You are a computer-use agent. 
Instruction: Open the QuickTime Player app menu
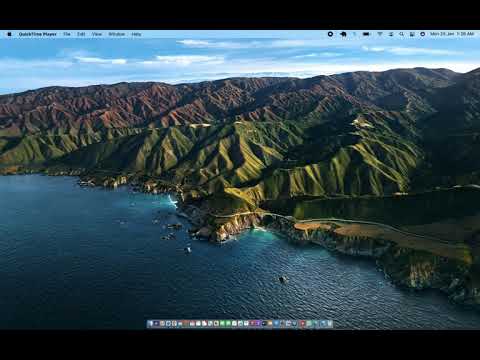coord(38,34)
